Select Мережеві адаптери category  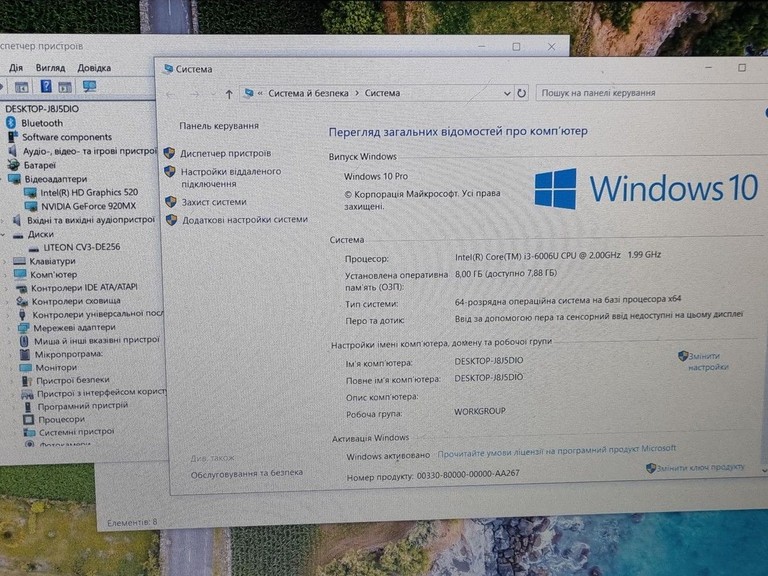[74, 327]
